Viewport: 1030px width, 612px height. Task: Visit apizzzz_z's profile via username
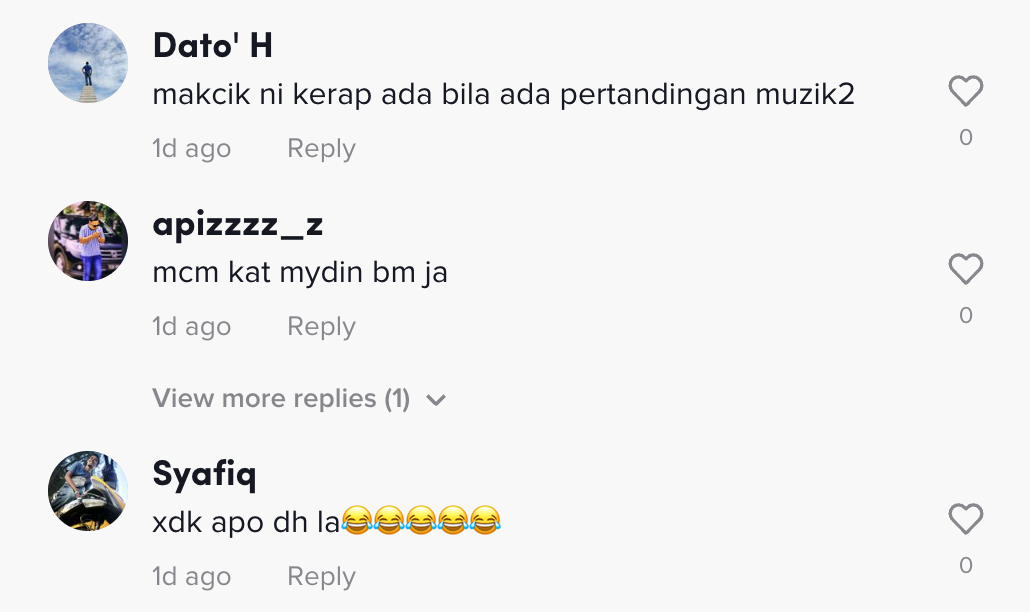[x=237, y=224]
